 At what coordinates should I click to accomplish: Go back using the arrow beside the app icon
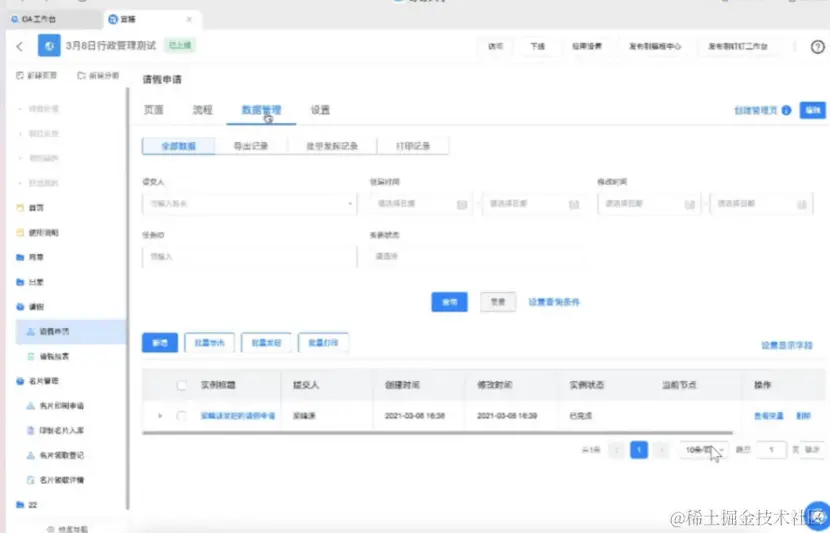[20, 47]
